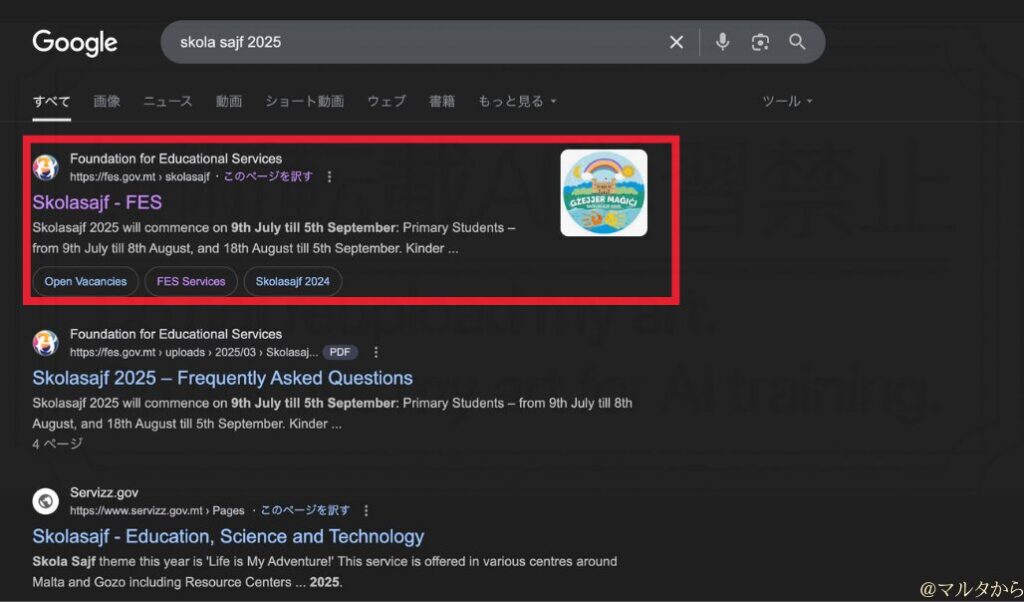The width and height of the screenshot is (1024, 602).
Task: Click FES favicon of the FAQ PDF result
Action: tap(46, 343)
